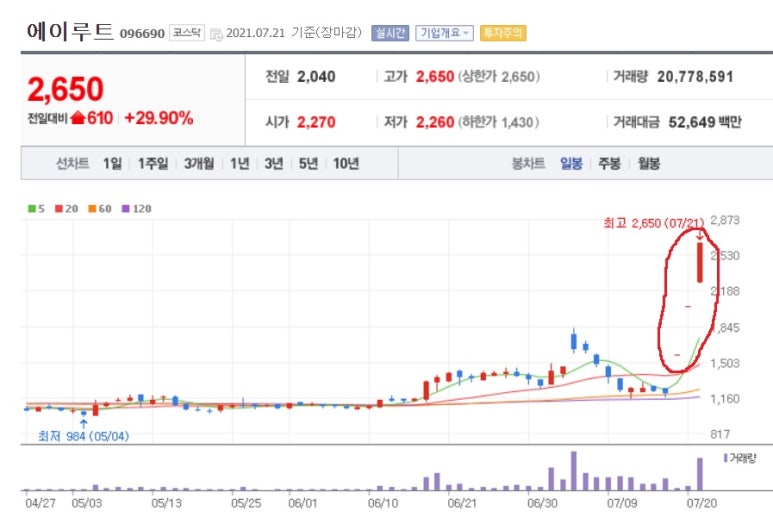Screen dimensions: 773x530
Task: Click the tallest volume bar after 06/30
Action: (x=574, y=470)
